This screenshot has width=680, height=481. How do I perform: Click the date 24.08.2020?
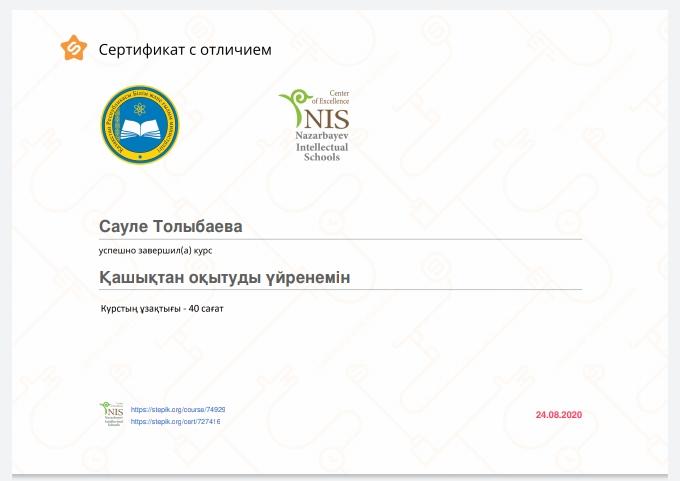click(x=559, y=415)
